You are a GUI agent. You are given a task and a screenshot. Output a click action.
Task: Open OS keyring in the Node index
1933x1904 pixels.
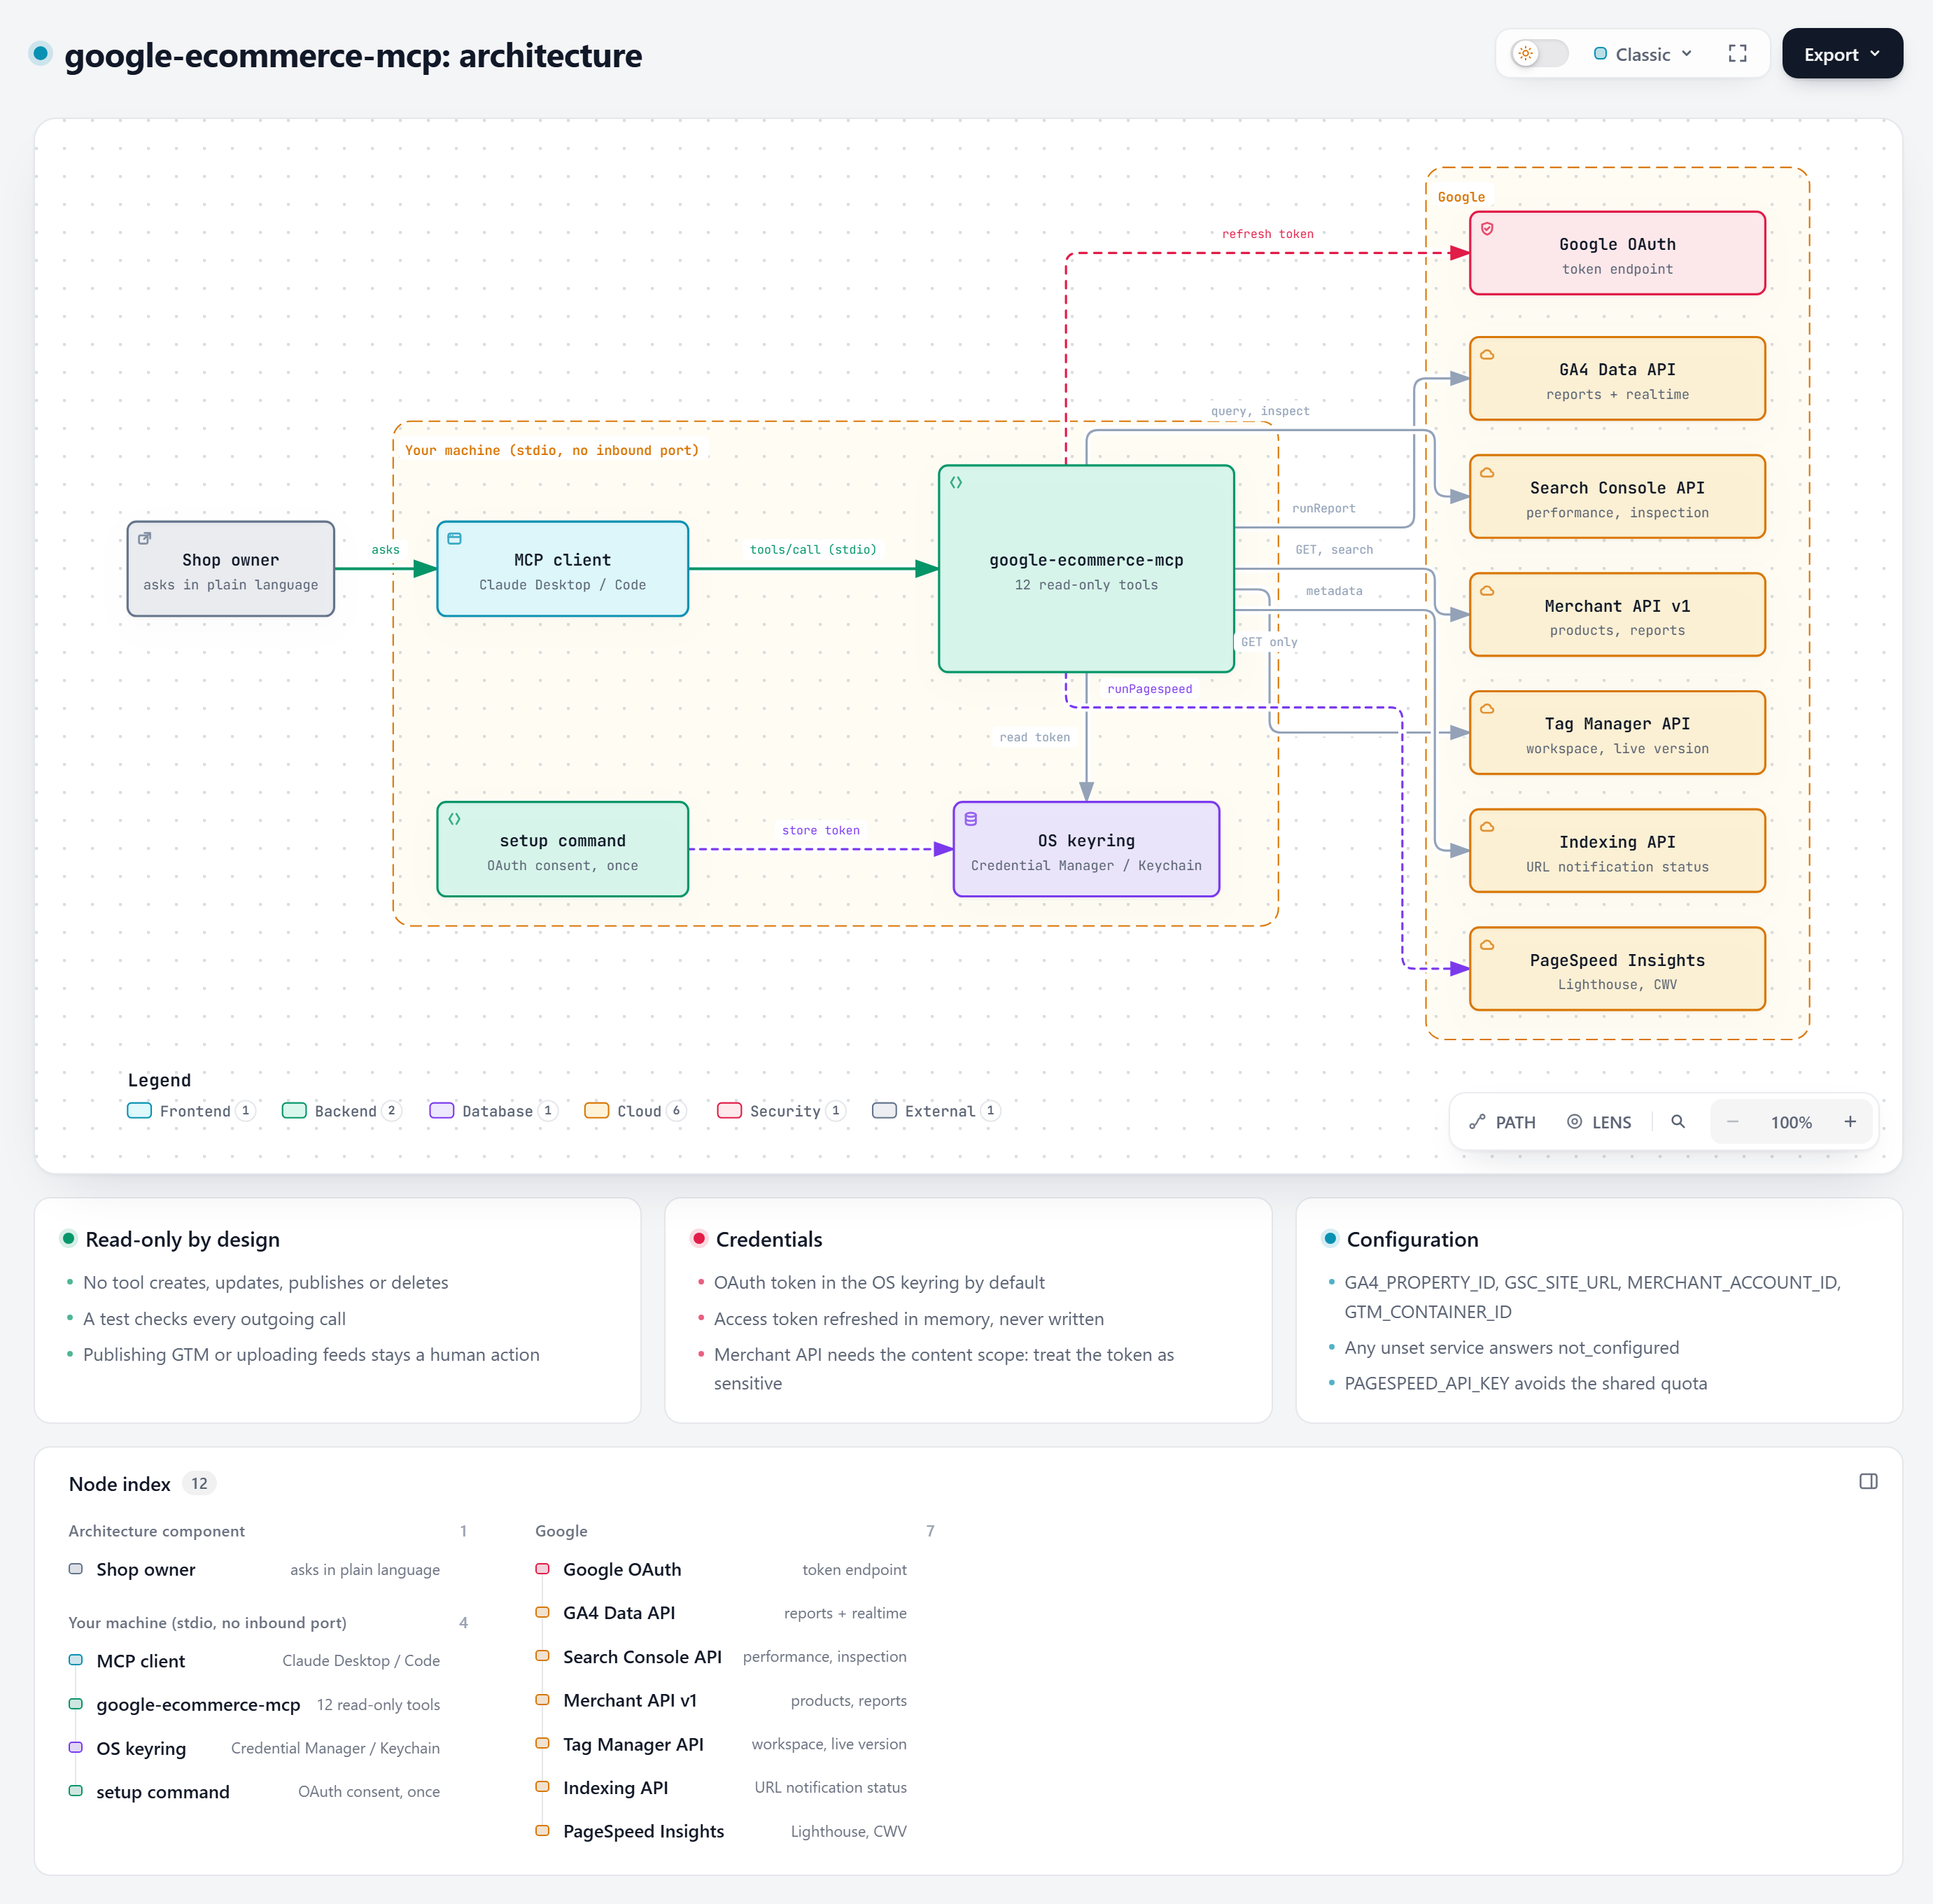point(254,1748)
